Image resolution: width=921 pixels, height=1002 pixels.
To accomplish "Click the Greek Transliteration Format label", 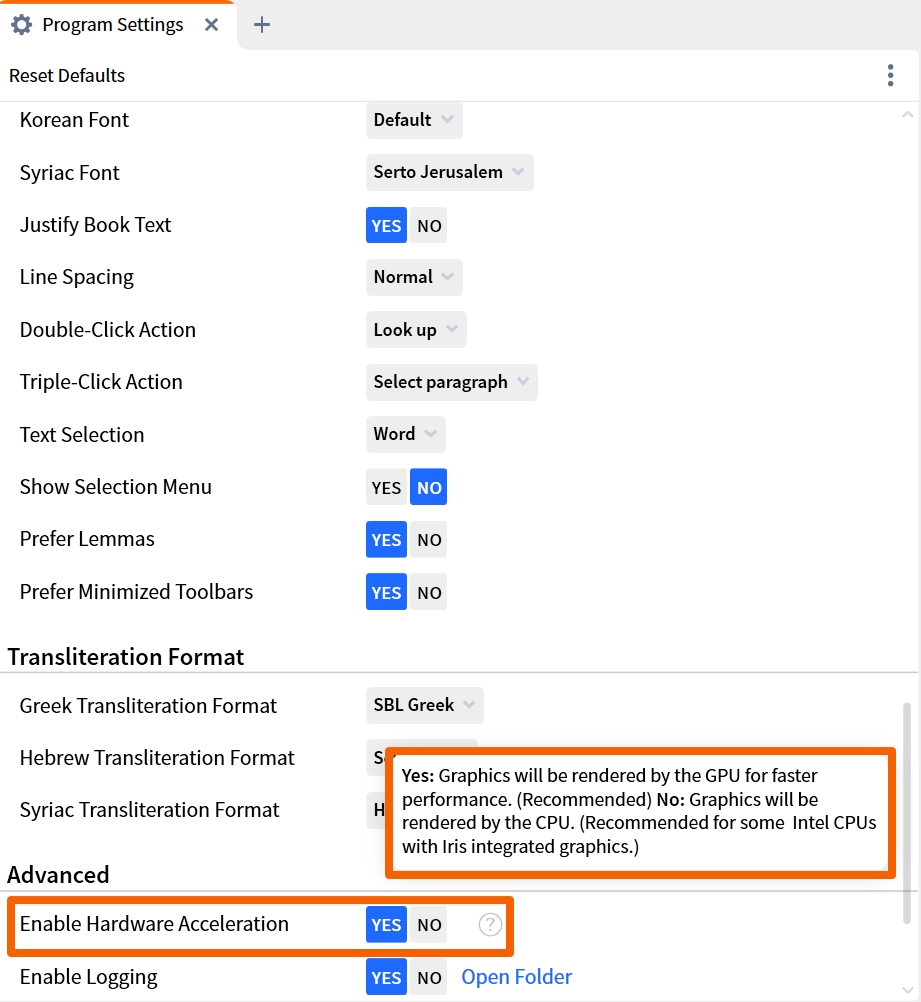I will (148, 705).
